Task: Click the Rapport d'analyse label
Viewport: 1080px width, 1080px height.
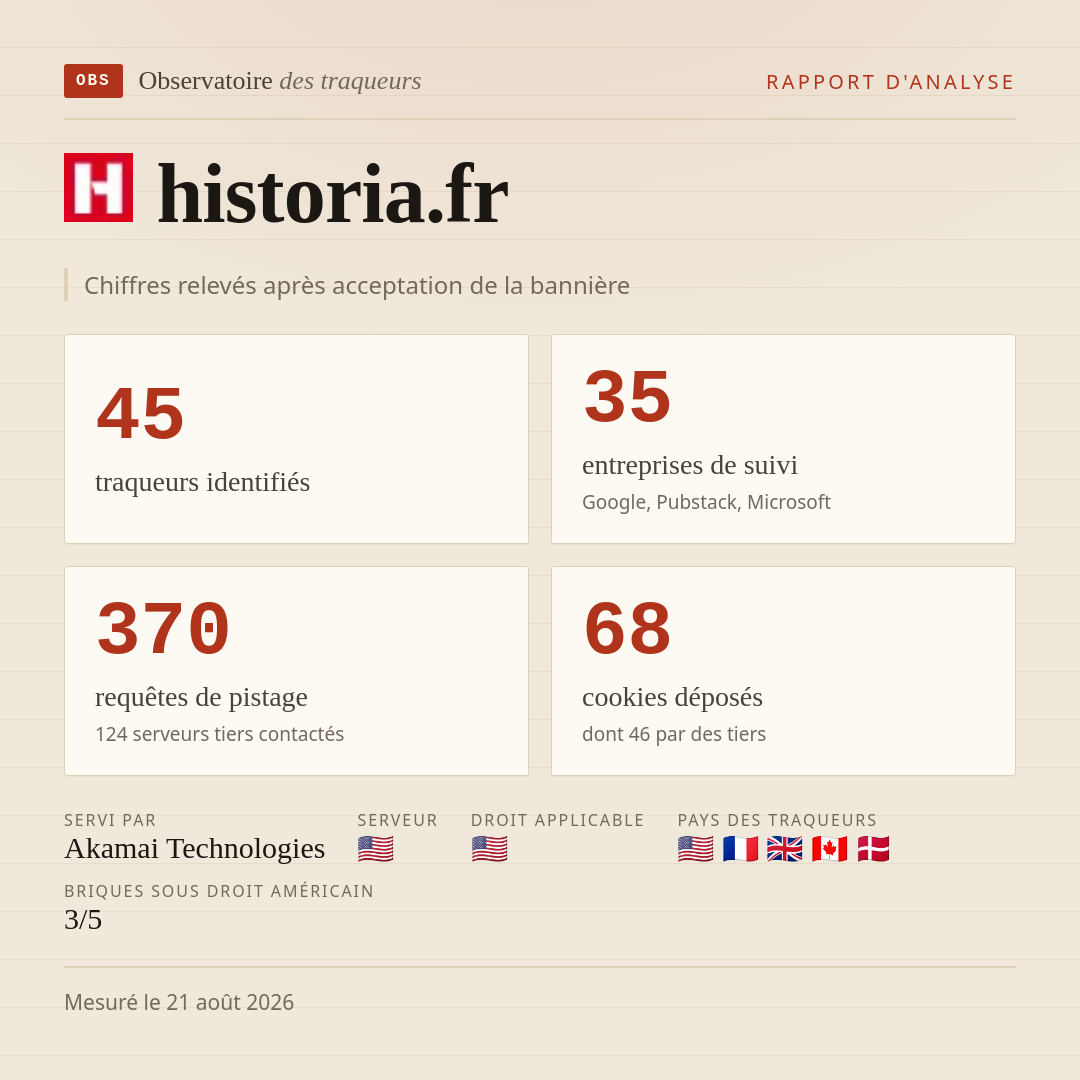Action: point(891,82)
